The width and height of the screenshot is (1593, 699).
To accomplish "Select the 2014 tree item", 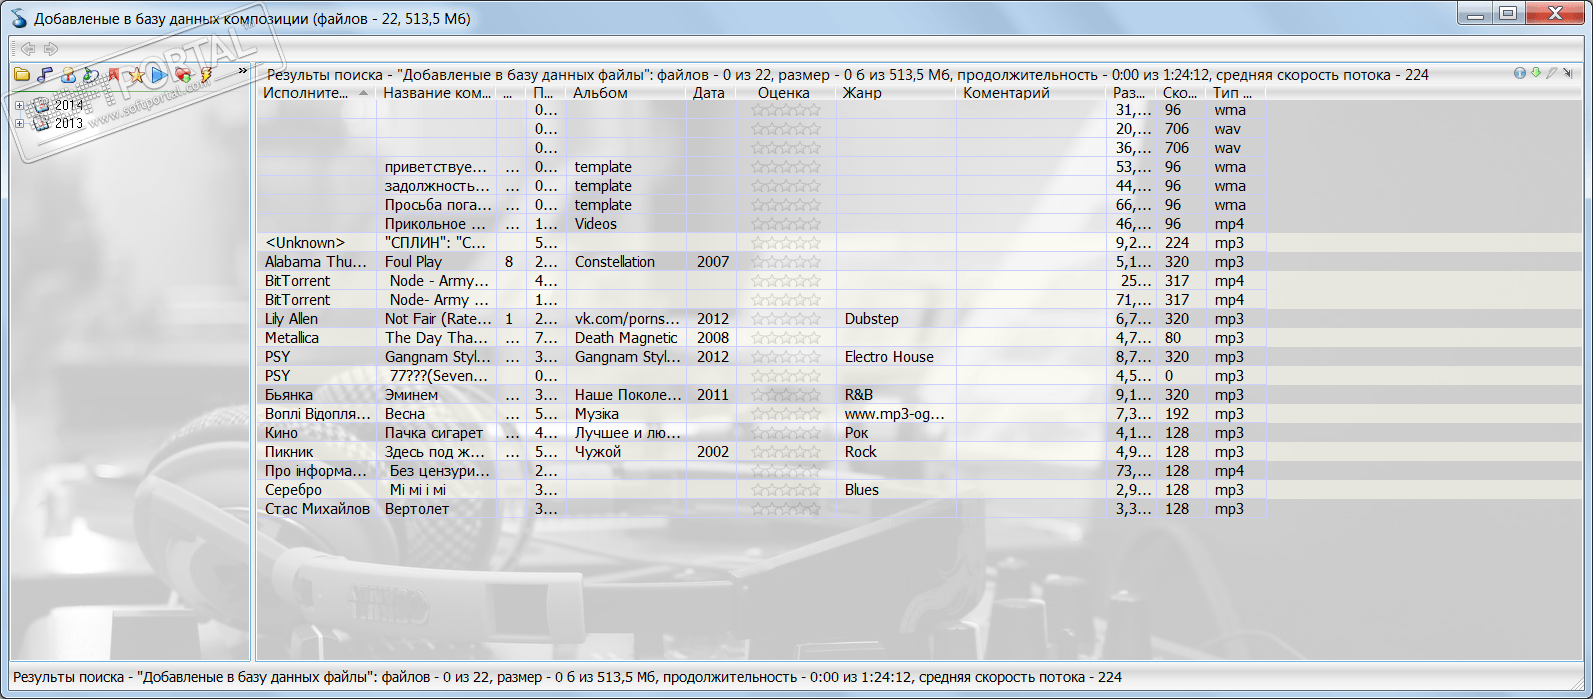I will point(69,105).
